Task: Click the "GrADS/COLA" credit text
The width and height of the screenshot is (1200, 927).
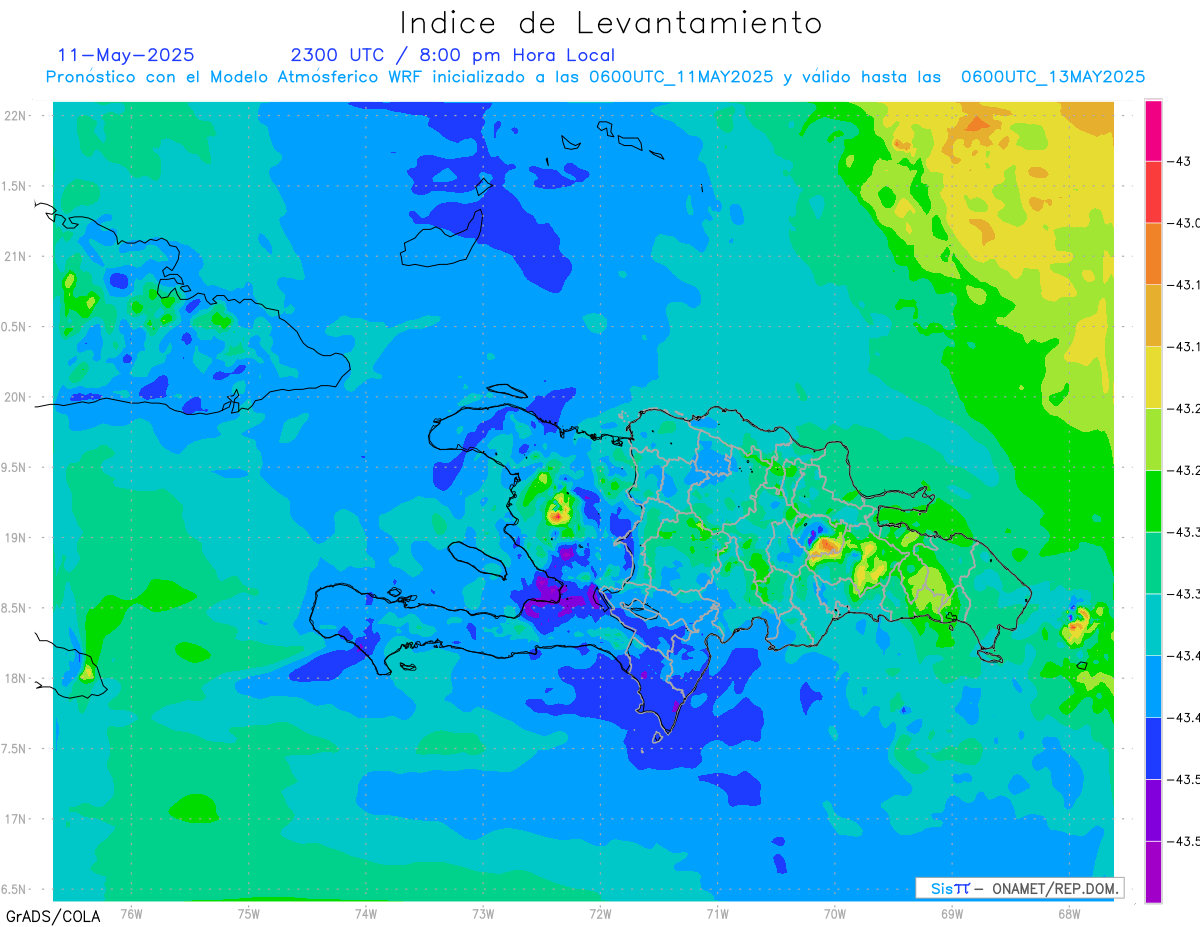Action: 51,916
